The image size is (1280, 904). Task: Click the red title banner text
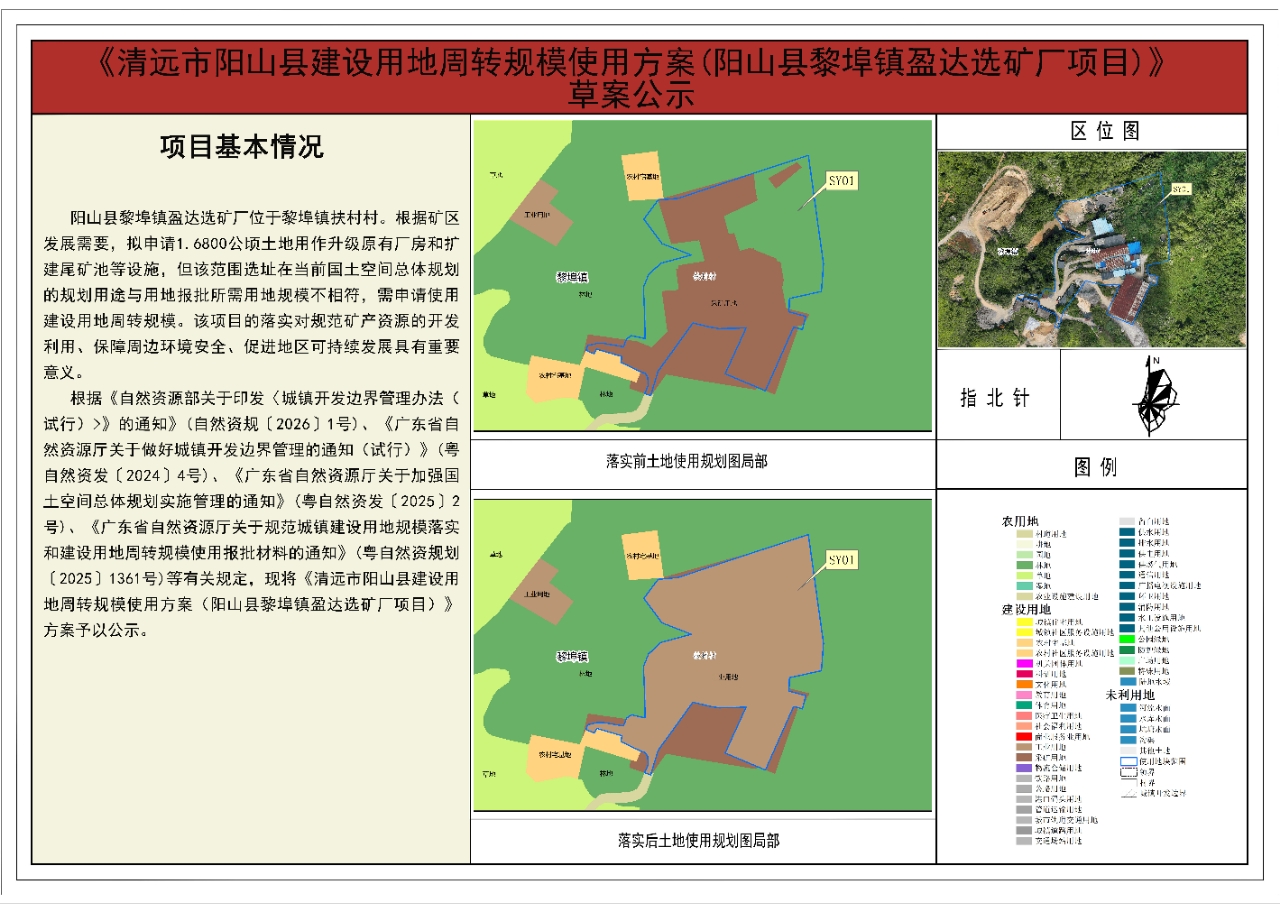(632, 77)
